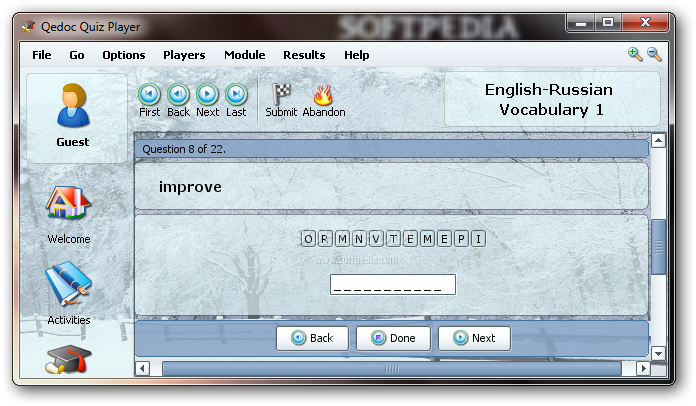Viewport: 696px width, 406px height.
Task: Click the toolbar Back arrow icon
Action: 178,95
